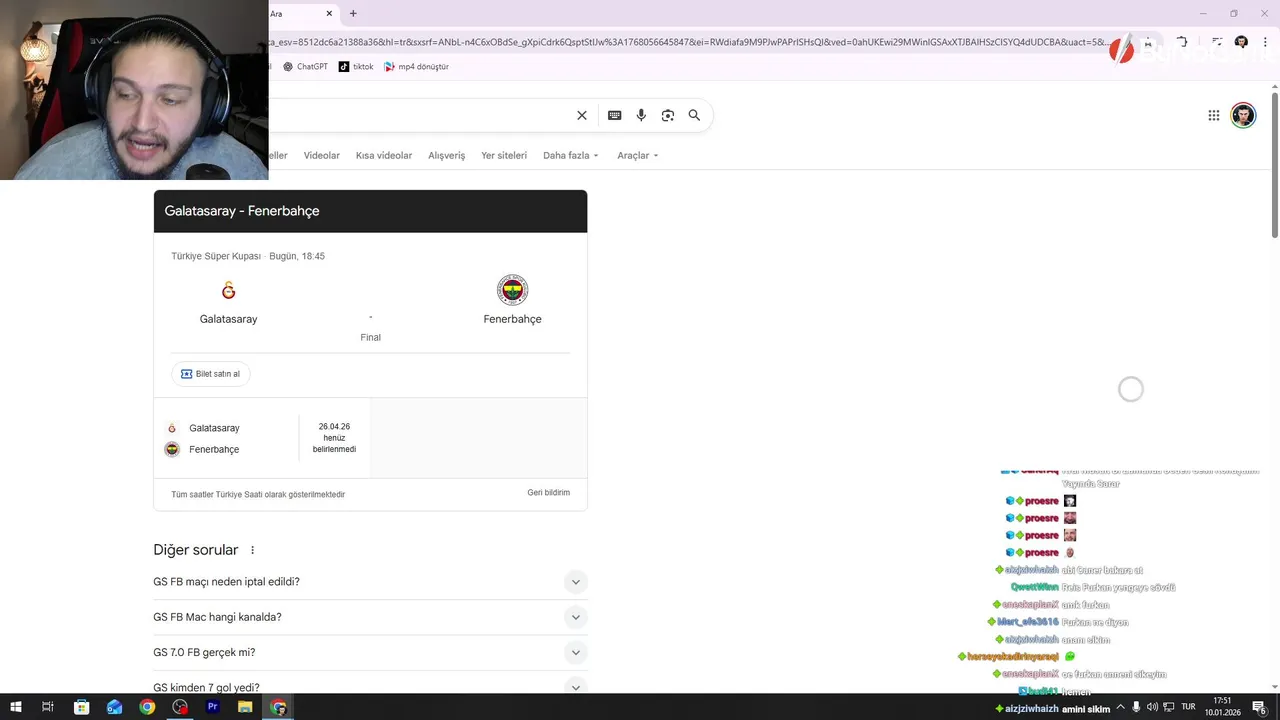Open the Araçlar dropdown
Screen dimensions: 1280x720
[x=638, y=155]
